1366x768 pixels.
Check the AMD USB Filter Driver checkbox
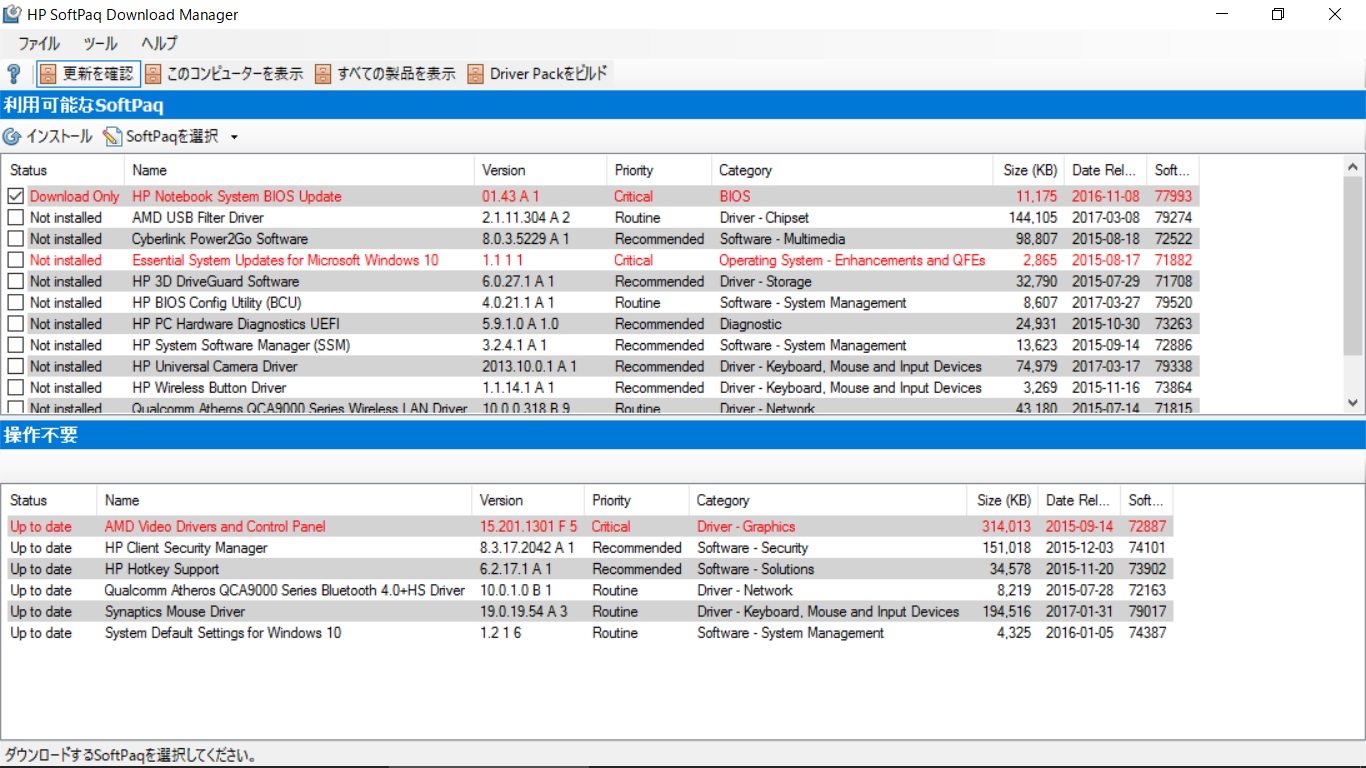(x=16, y=218)
